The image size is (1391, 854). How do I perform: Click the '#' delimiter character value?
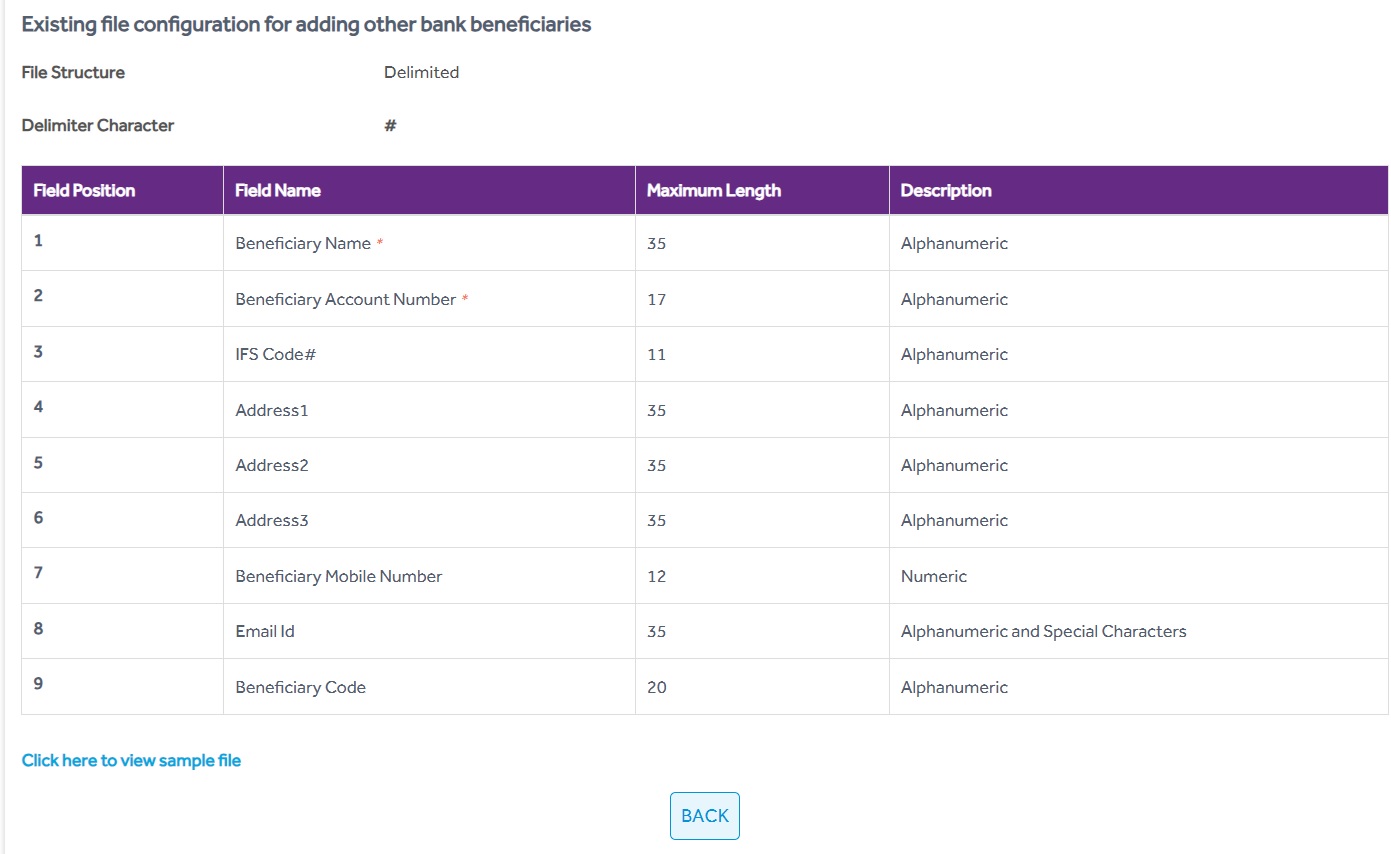(x=390, y=125)
